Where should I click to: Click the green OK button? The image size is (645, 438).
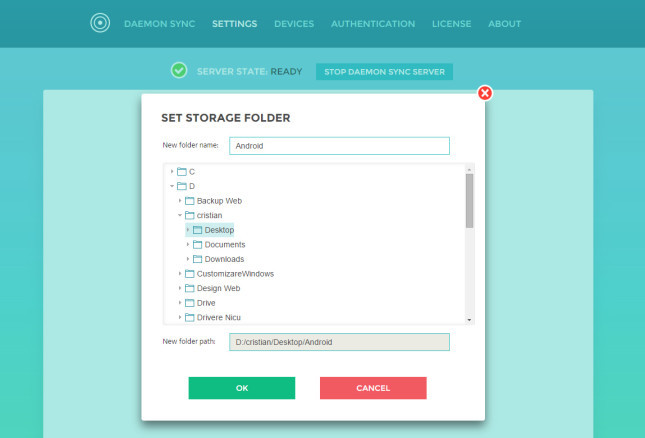tap(242, 388)
